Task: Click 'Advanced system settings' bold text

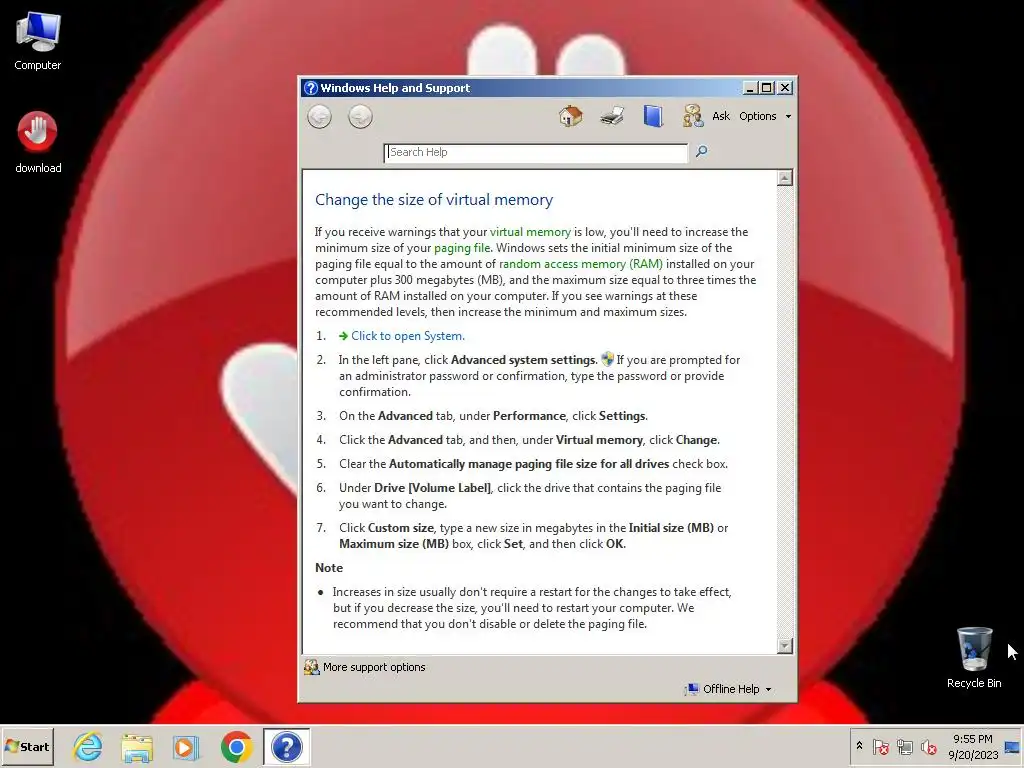Action: (524, 360)
